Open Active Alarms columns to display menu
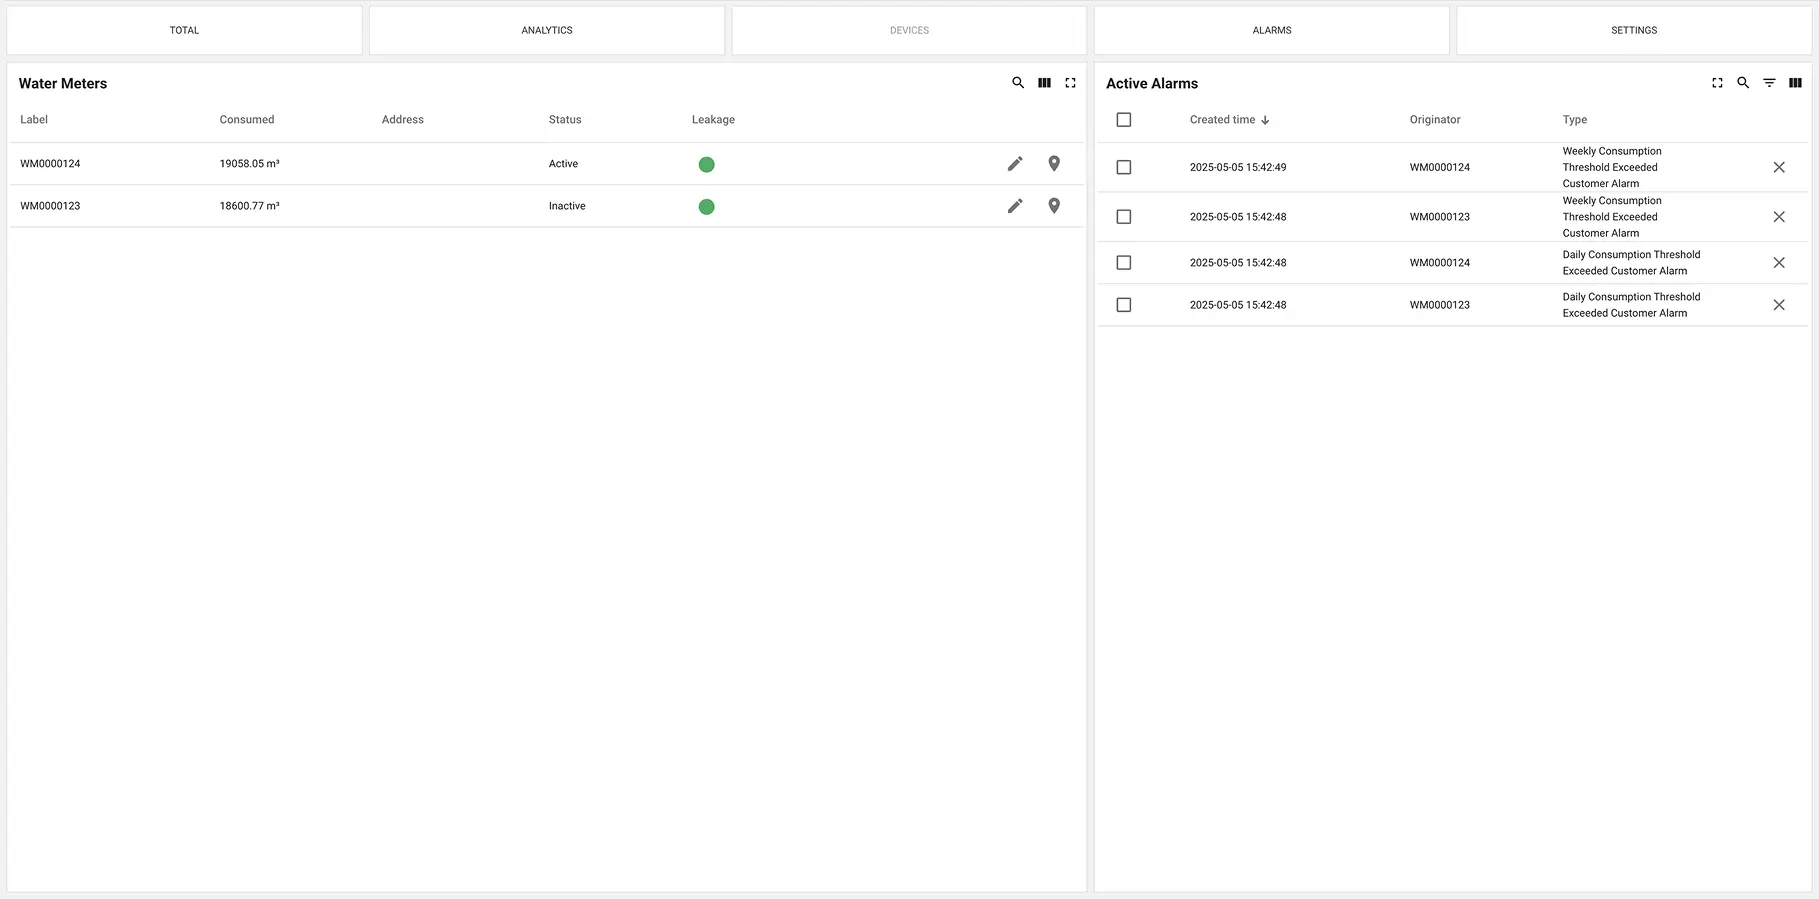This screenshot has height=899, width=1819. (x=1795, y=83)
